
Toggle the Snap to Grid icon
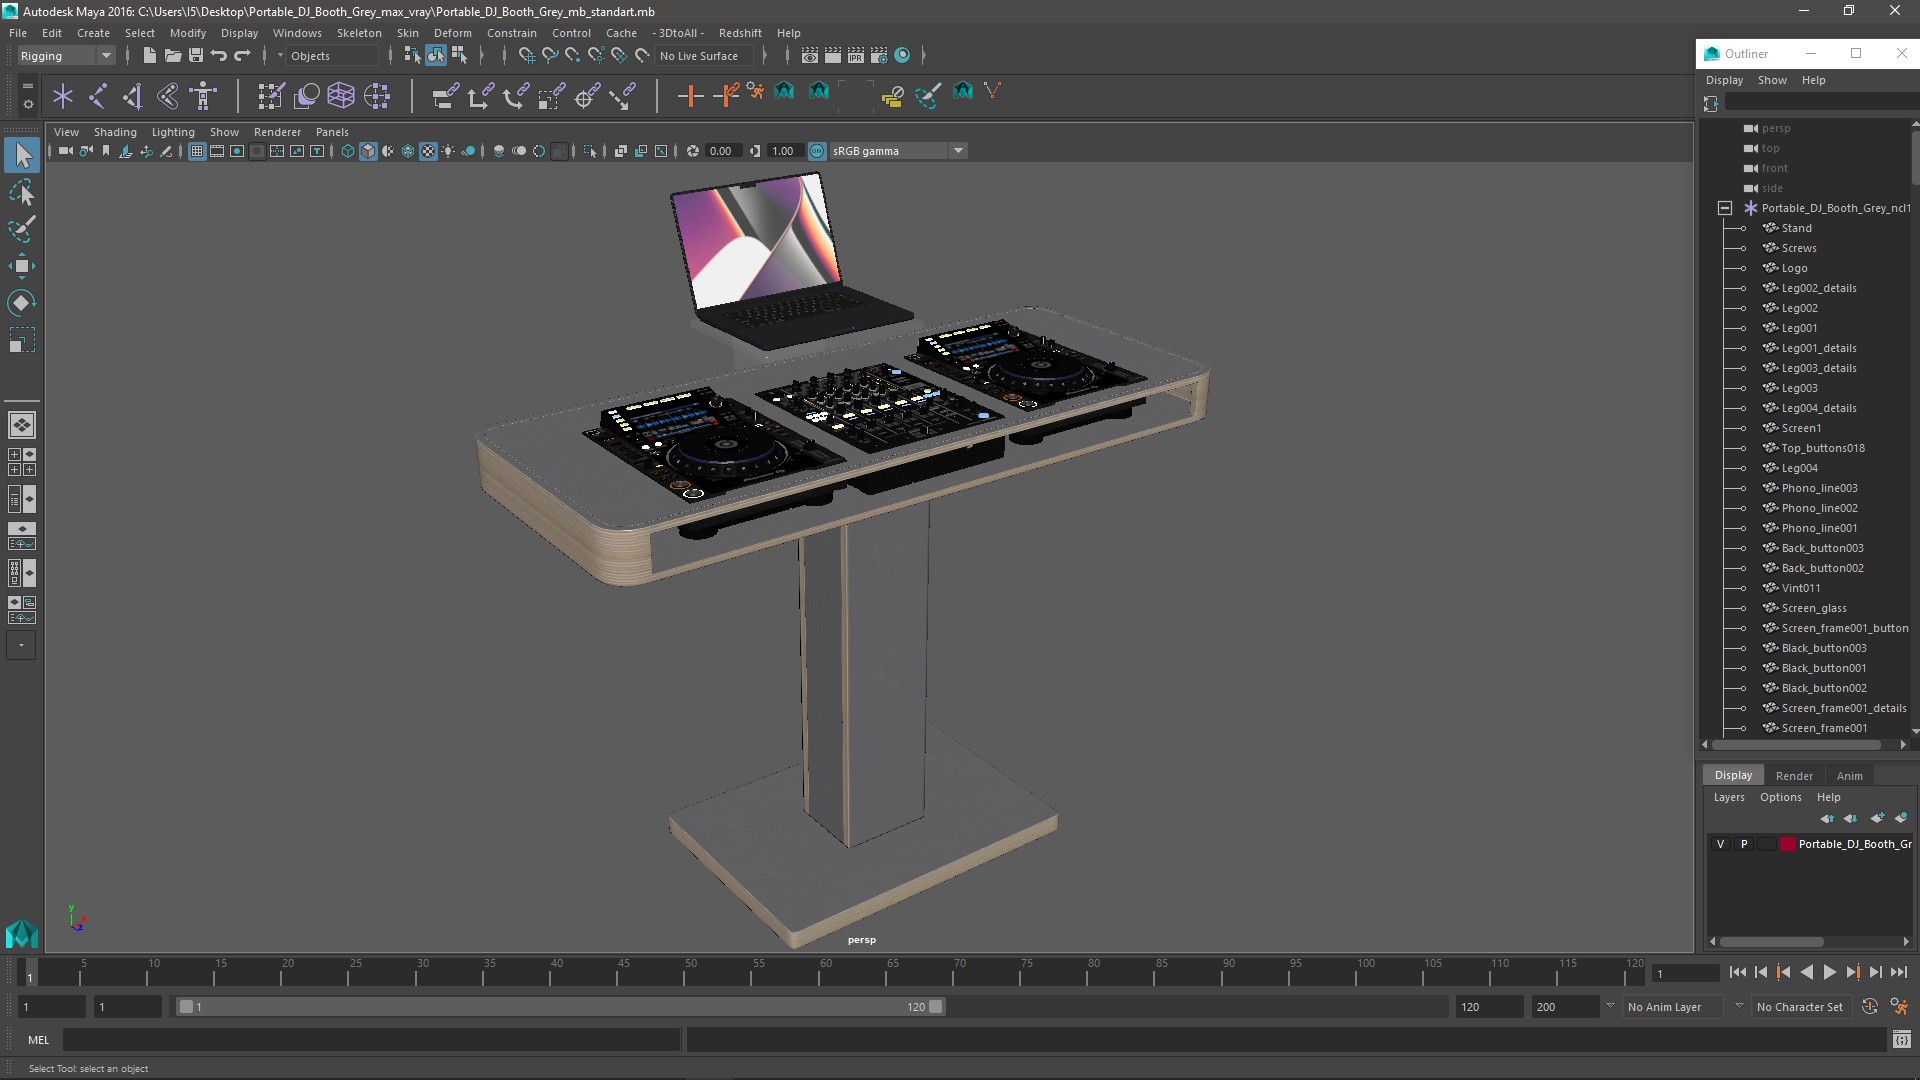coord(526,55)
